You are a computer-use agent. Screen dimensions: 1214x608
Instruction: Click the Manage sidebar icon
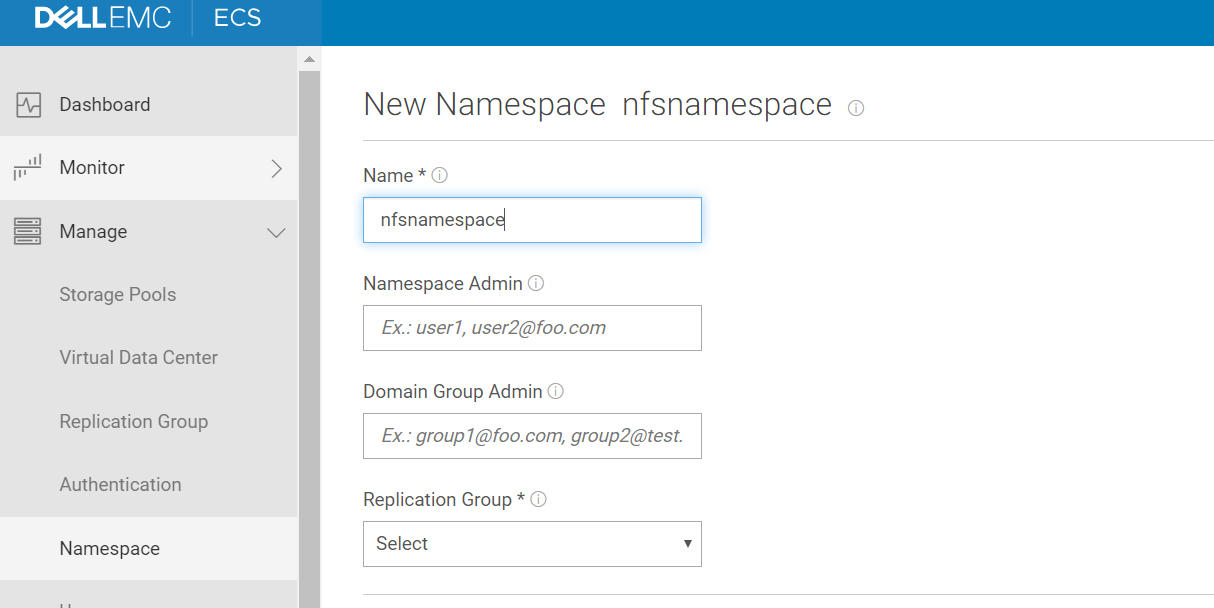tap(27, 231)
